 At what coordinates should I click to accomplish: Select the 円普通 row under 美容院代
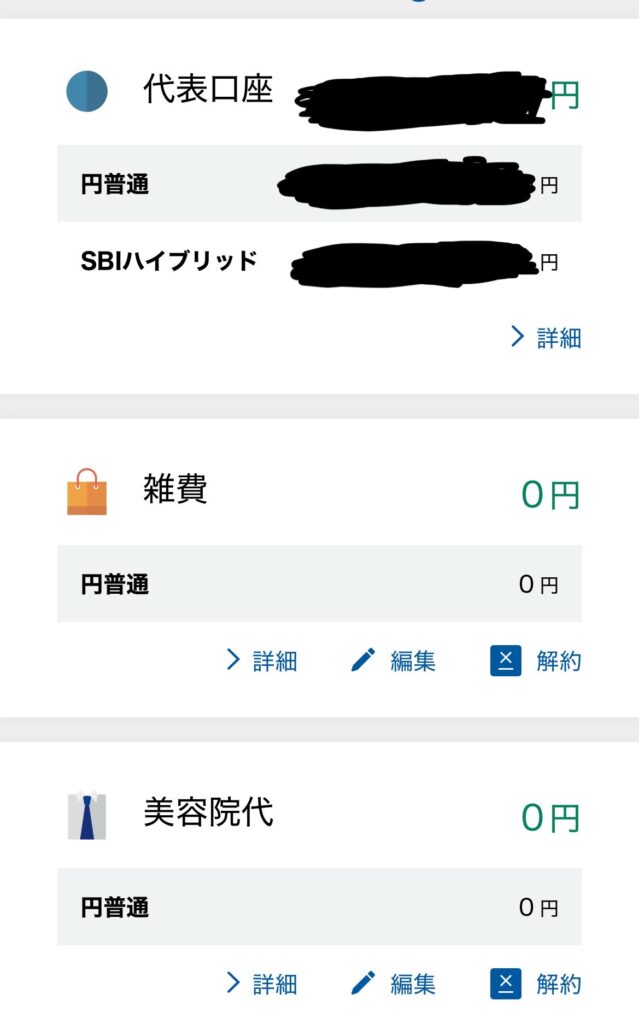pos(319,907)
